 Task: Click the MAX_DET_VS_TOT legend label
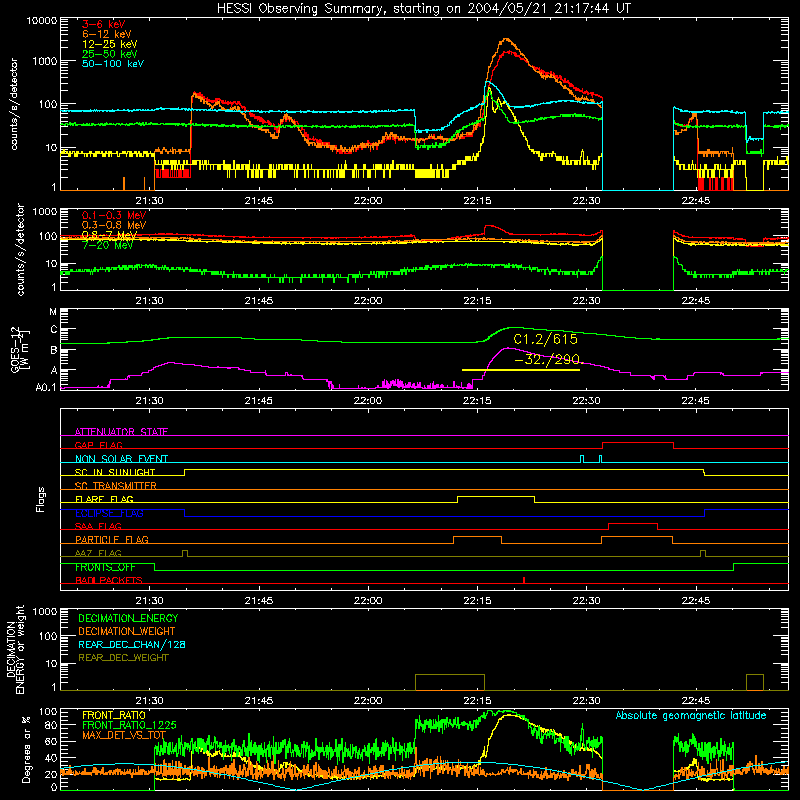click(124, 735)
